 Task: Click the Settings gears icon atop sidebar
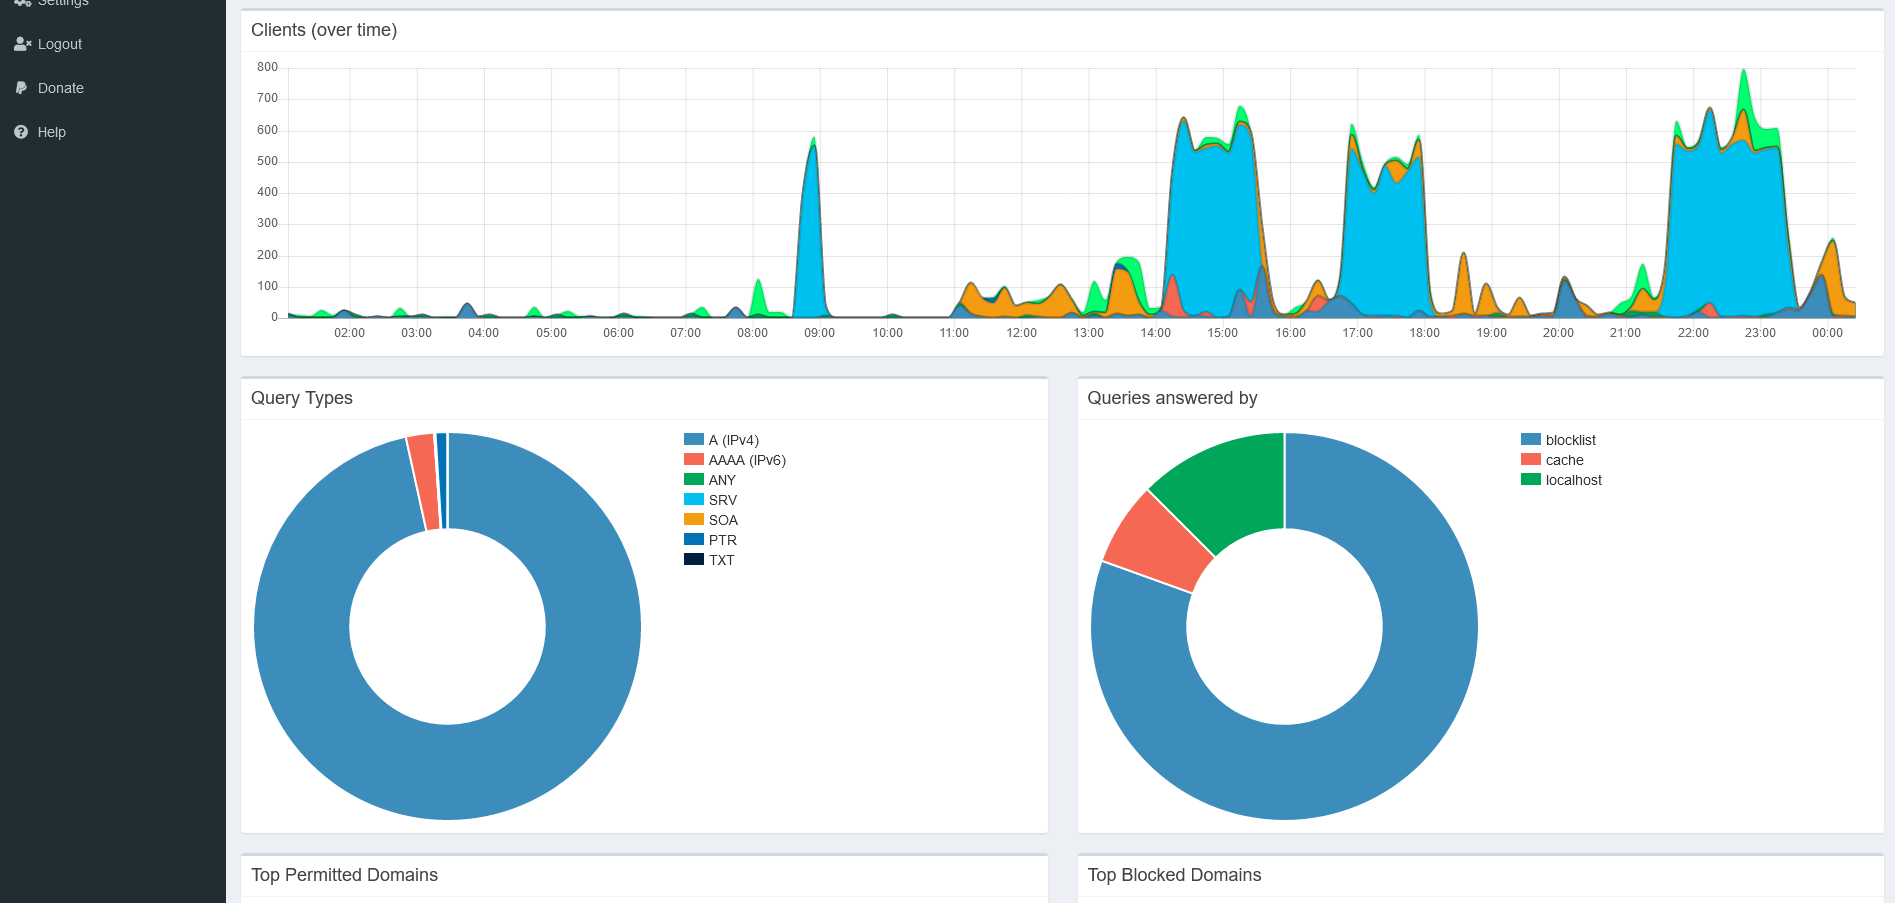pyautogui.click(x=22, y=3)
